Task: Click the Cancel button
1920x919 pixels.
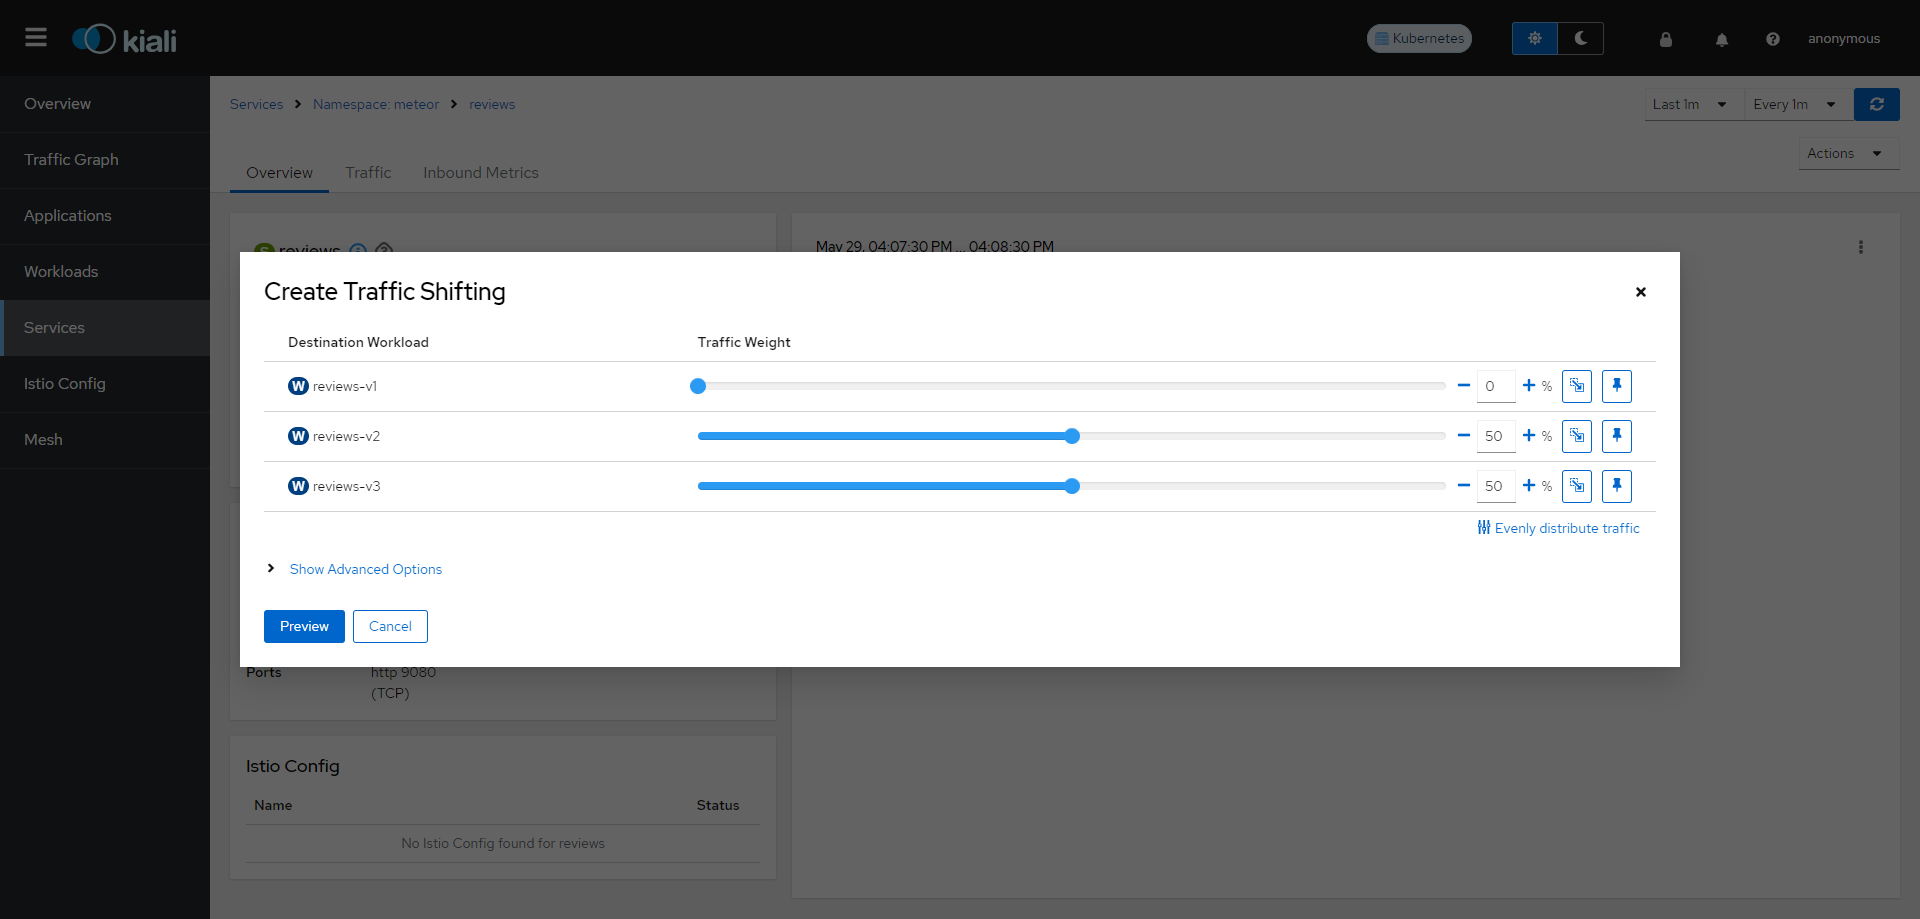Action: (x=390, y=626)
